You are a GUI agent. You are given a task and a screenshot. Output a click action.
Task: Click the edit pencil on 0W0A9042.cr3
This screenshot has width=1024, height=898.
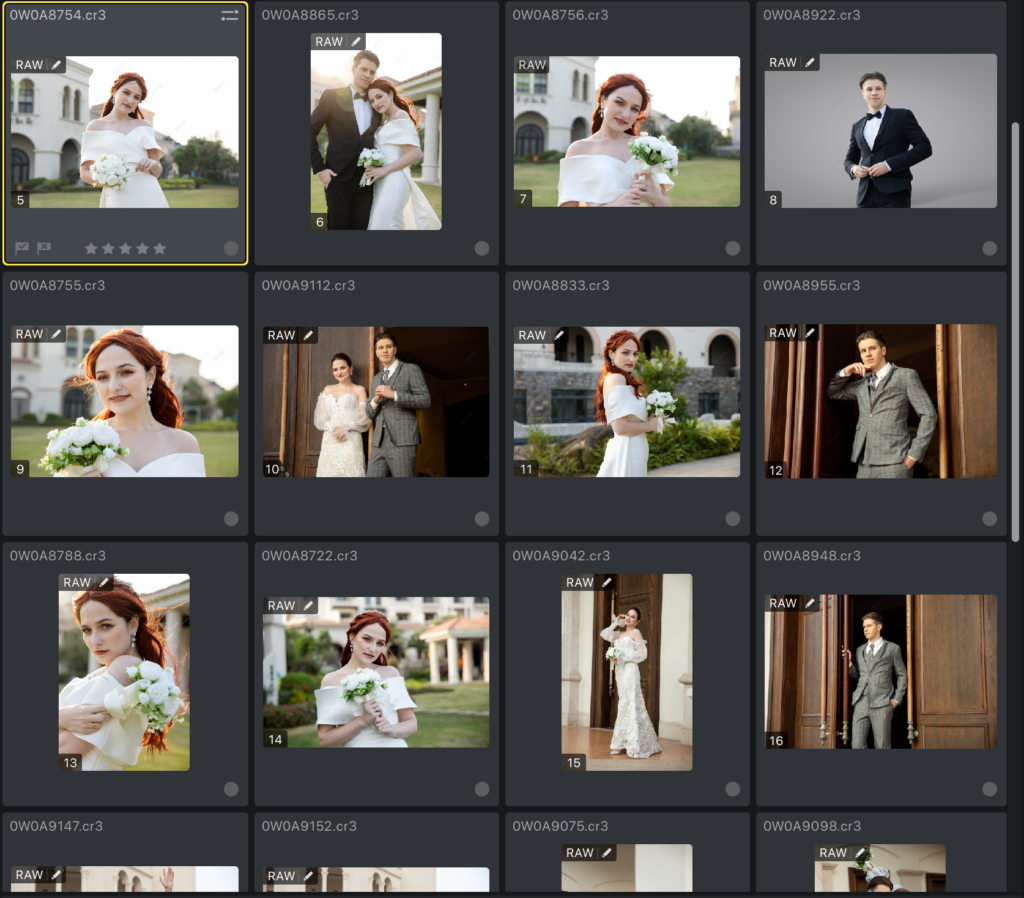coord(606,582)
